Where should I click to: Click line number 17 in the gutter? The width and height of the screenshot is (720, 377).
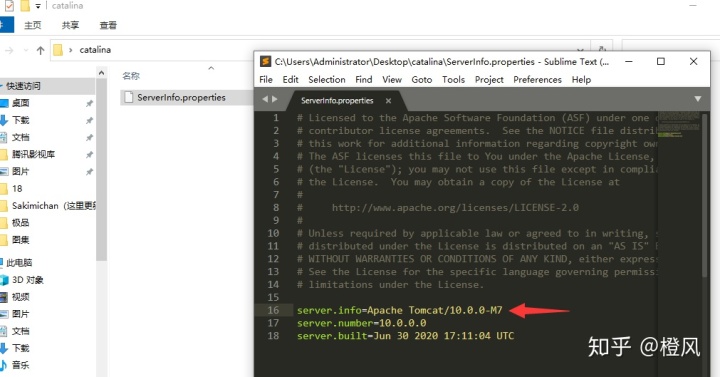[273, 323]
